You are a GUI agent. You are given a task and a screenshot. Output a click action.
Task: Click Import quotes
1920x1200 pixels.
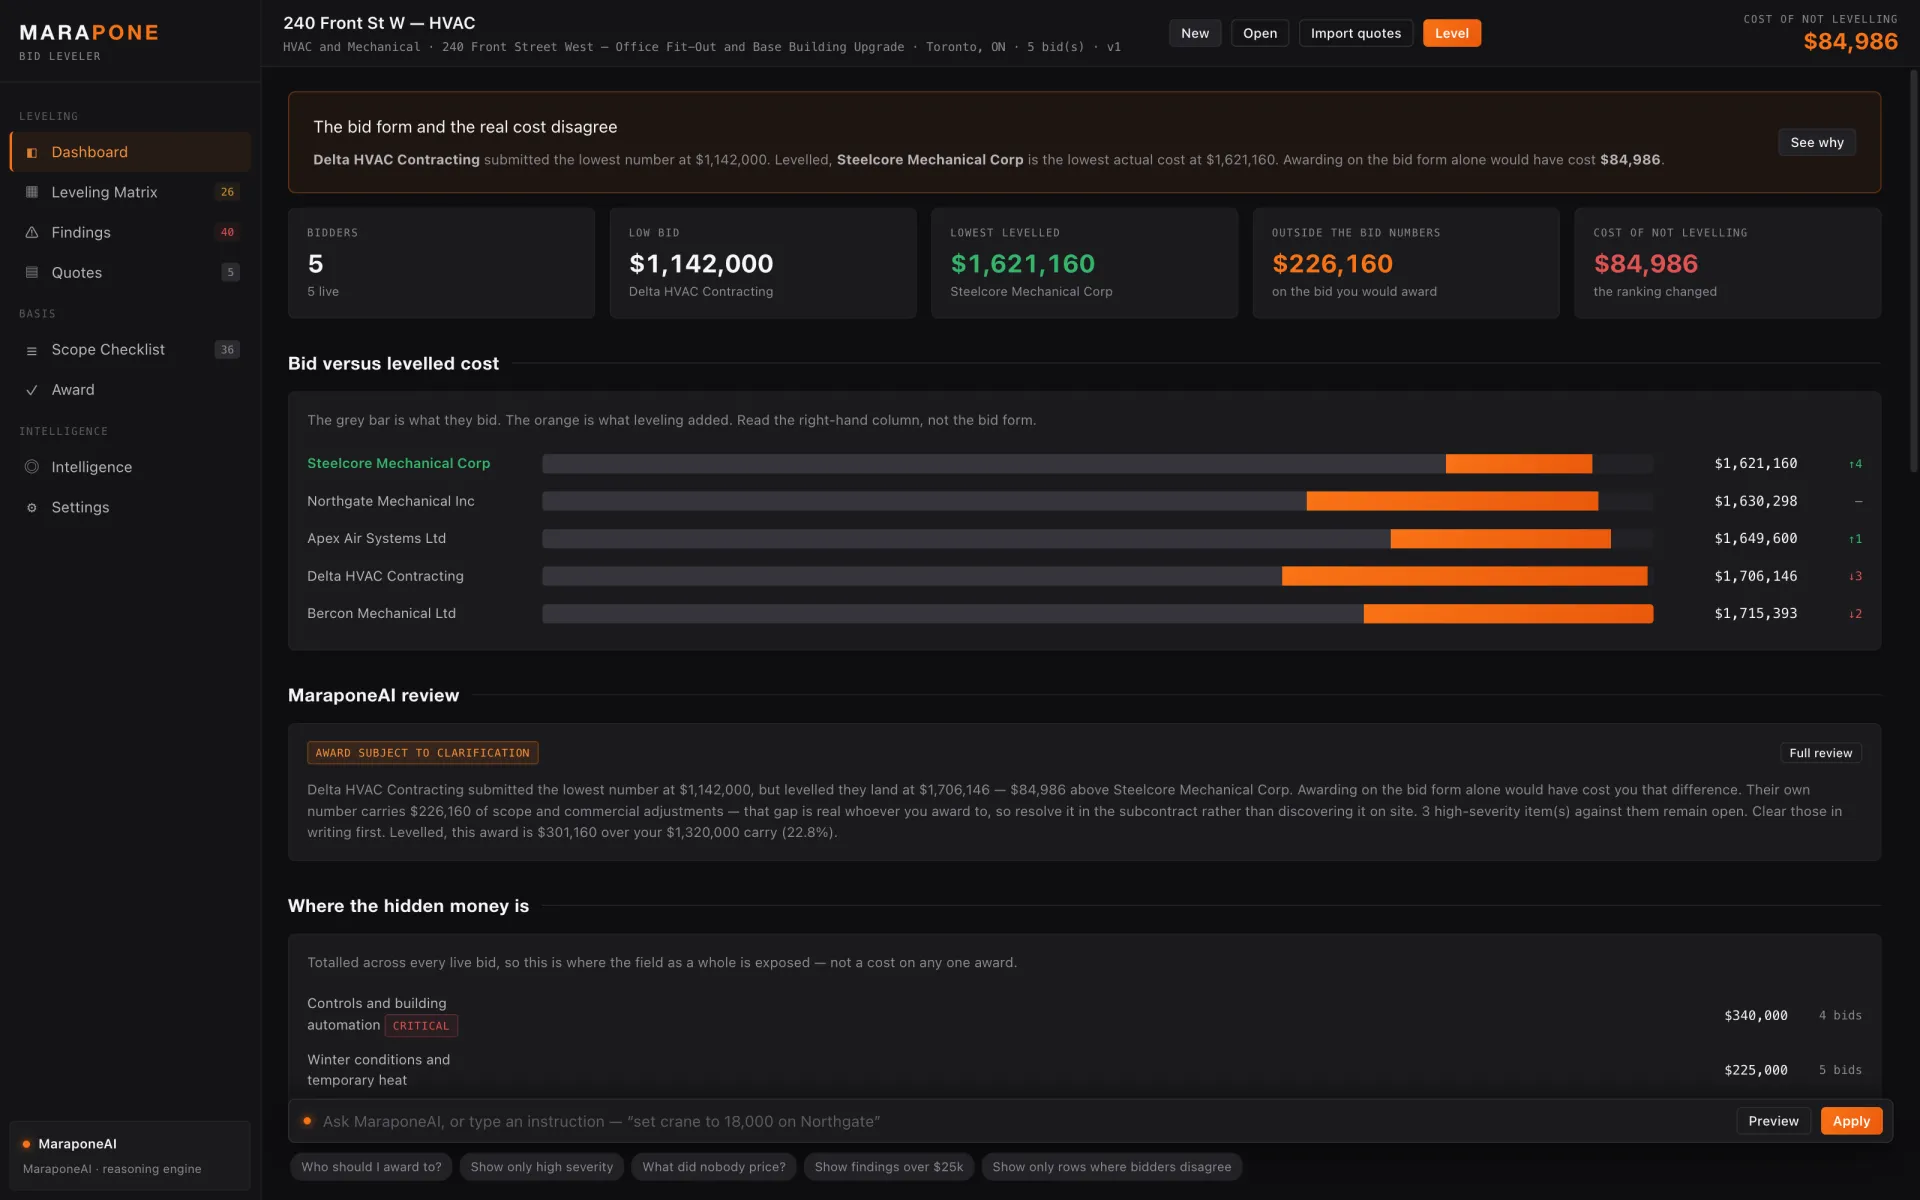pos(1356,33)
